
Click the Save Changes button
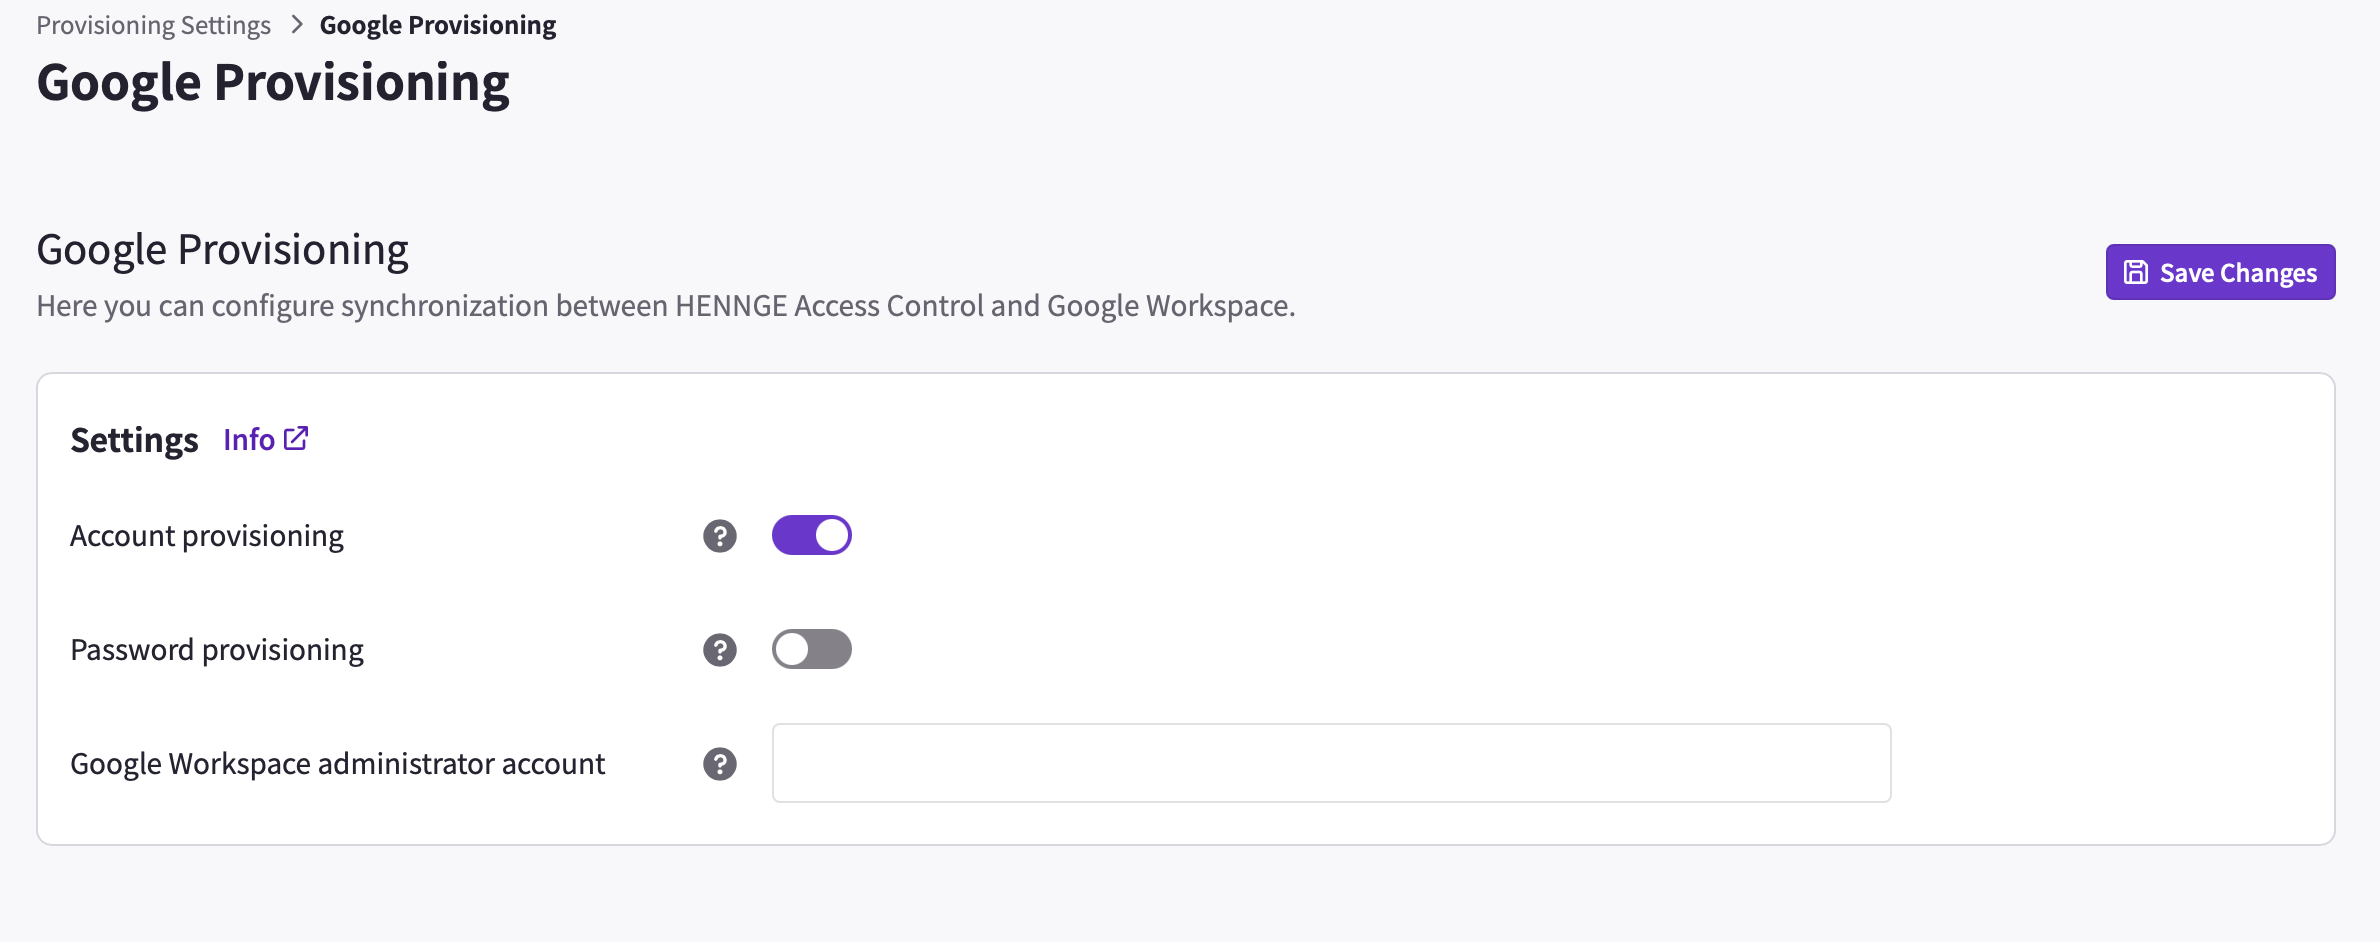[2220, 272]
